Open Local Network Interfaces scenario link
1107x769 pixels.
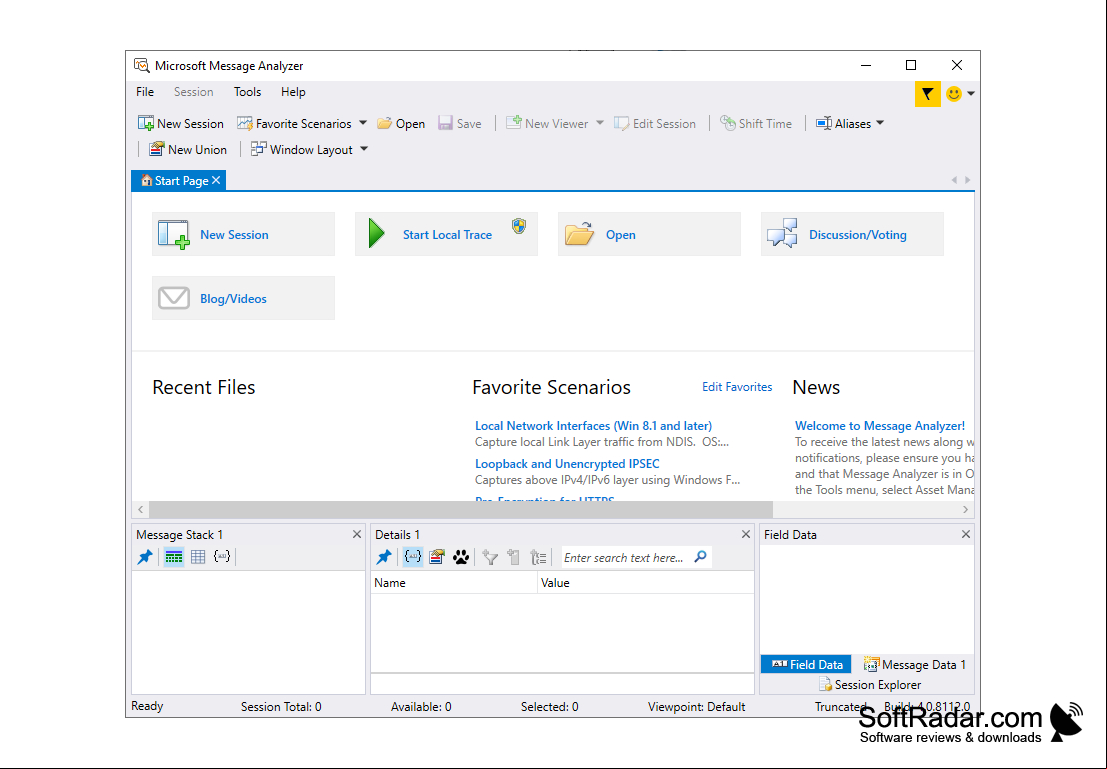[x=593, y=426]
